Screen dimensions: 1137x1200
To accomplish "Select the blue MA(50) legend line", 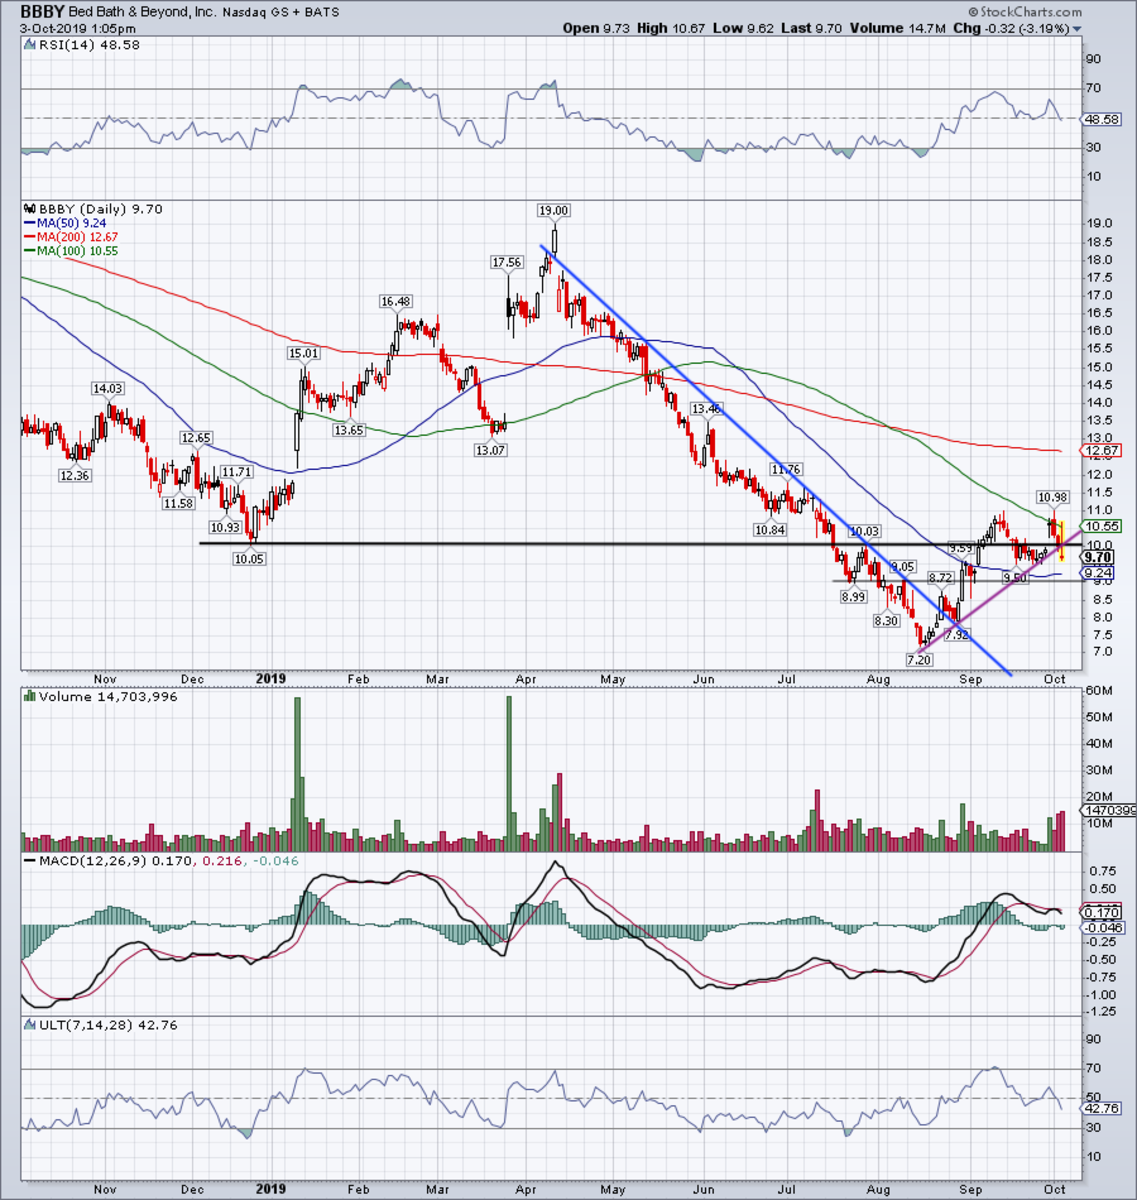I will coord(29,223).
